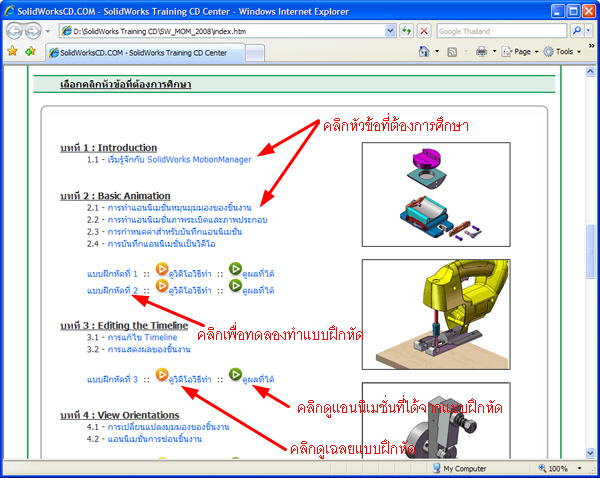Open lesson 3.1 Timeline link
Viewport: 600px width, 478px height.
pos(142,338)
